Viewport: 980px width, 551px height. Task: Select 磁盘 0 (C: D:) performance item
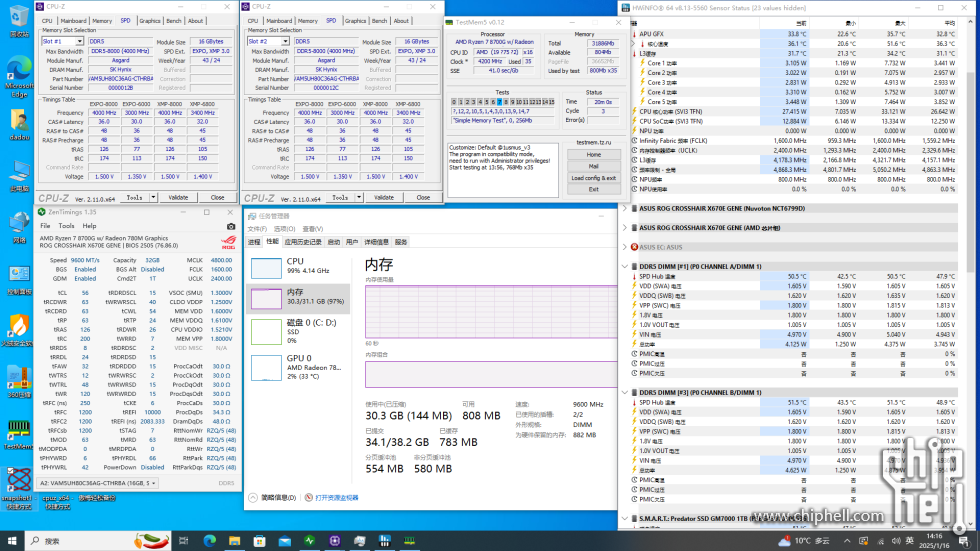click(x=299, y=331)
